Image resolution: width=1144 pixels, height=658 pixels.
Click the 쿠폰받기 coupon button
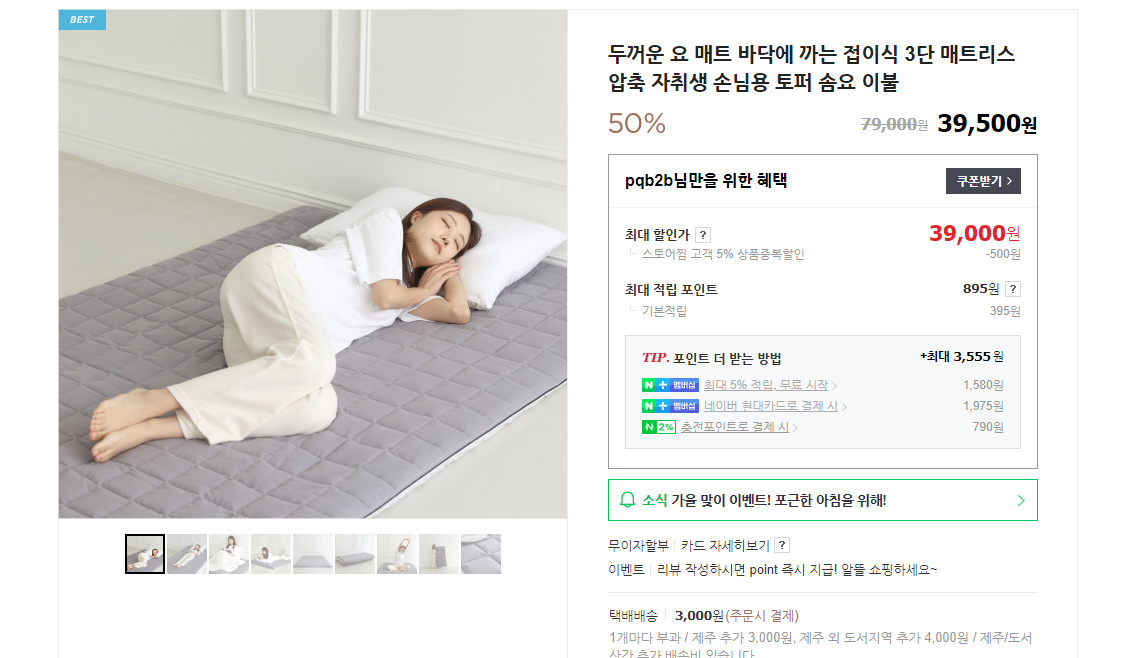[983, 181]
